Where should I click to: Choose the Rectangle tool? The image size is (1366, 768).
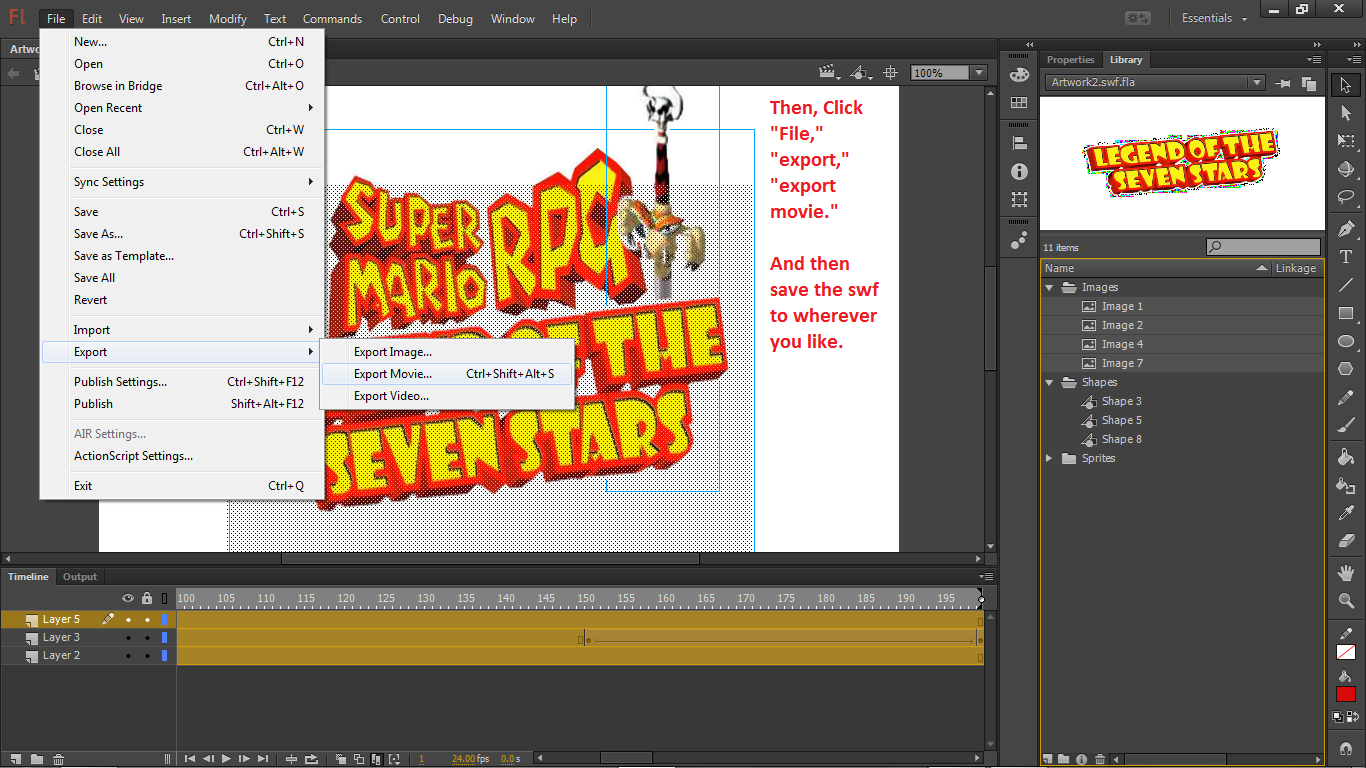(1346, 313)
